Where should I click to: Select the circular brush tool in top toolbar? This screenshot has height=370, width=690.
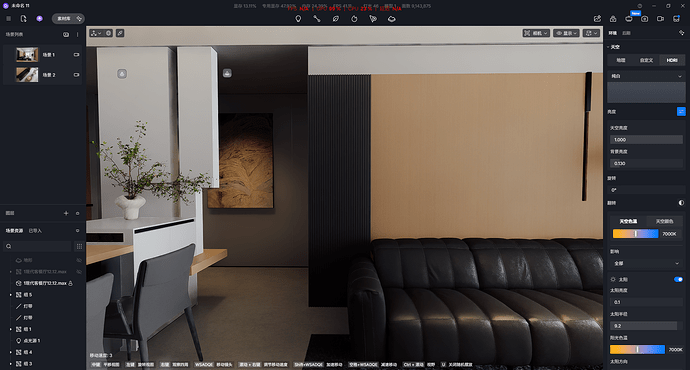(354, 18)
